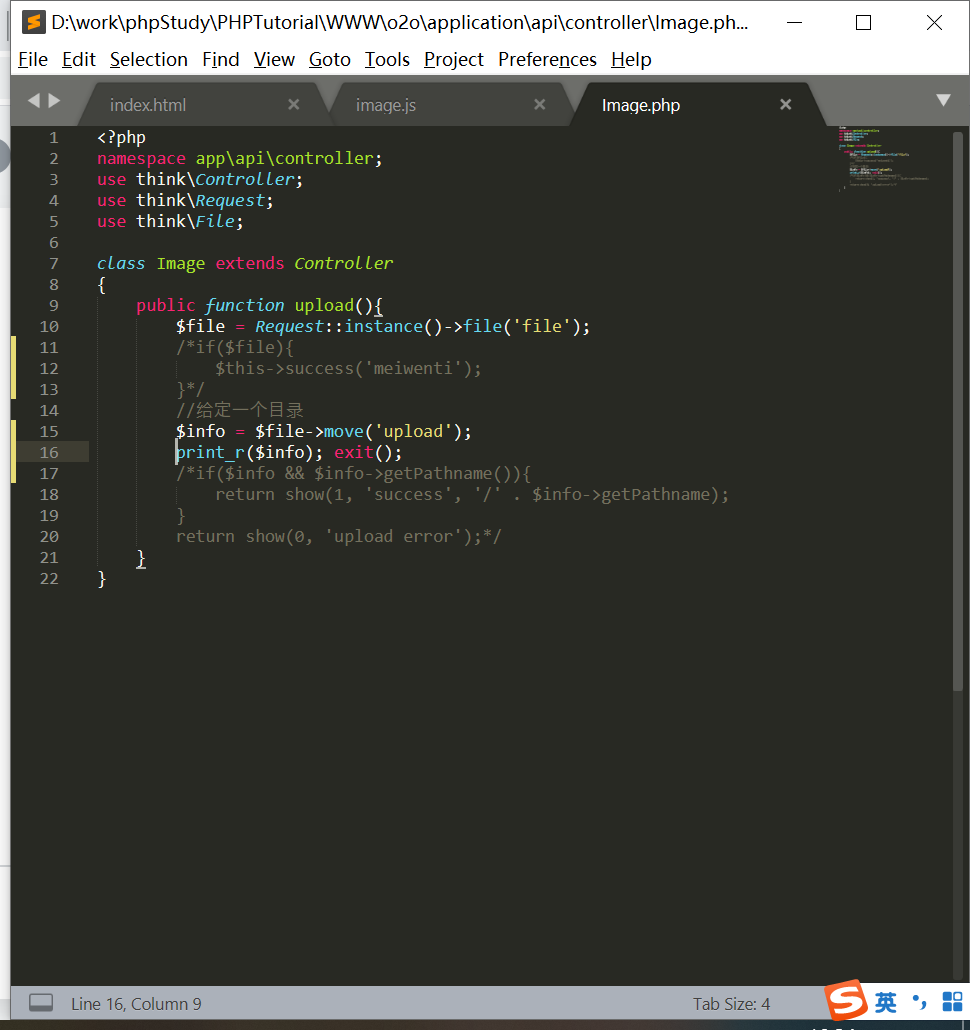This screenshot has height=1030, width=970.
Task: Click 'Request' in the use statement on line 4
Action: point(230,200)
